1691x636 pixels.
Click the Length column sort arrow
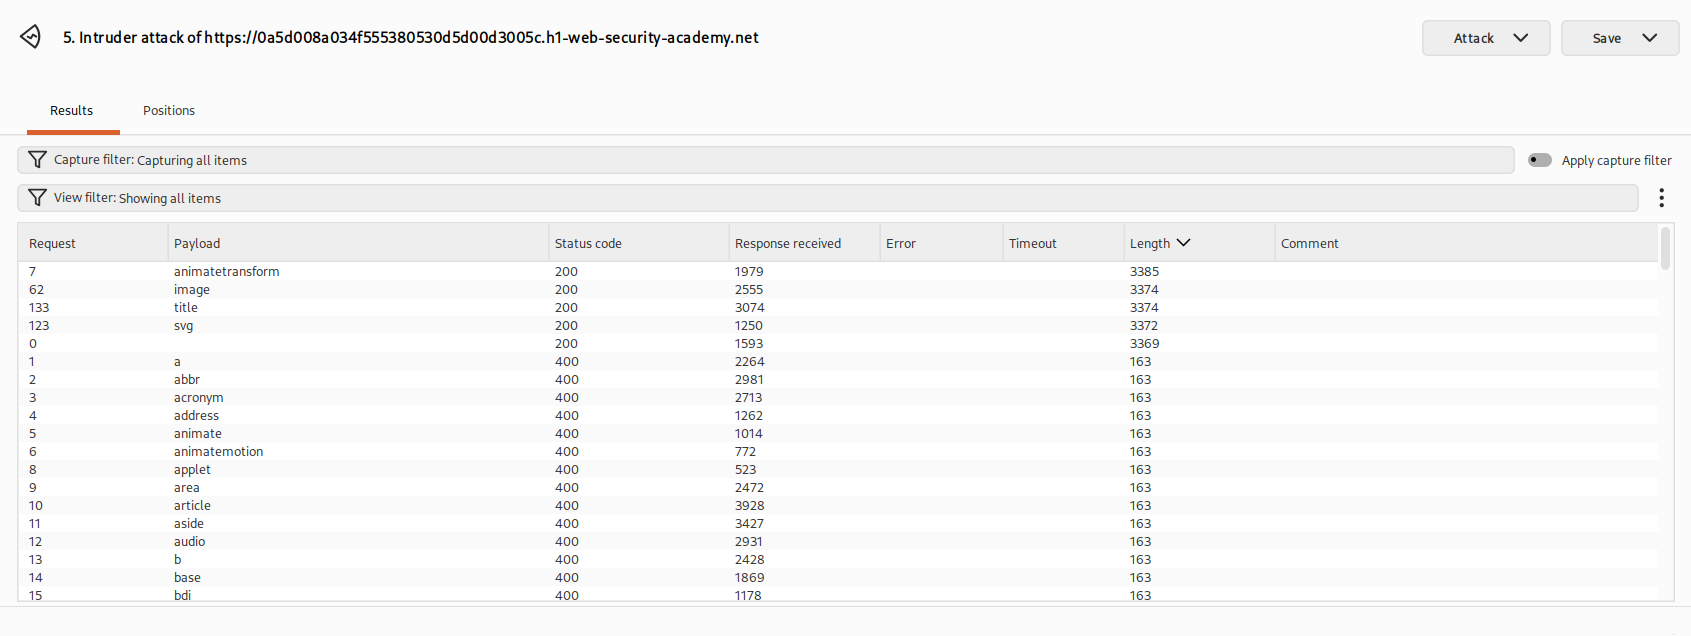point(1184,243)
